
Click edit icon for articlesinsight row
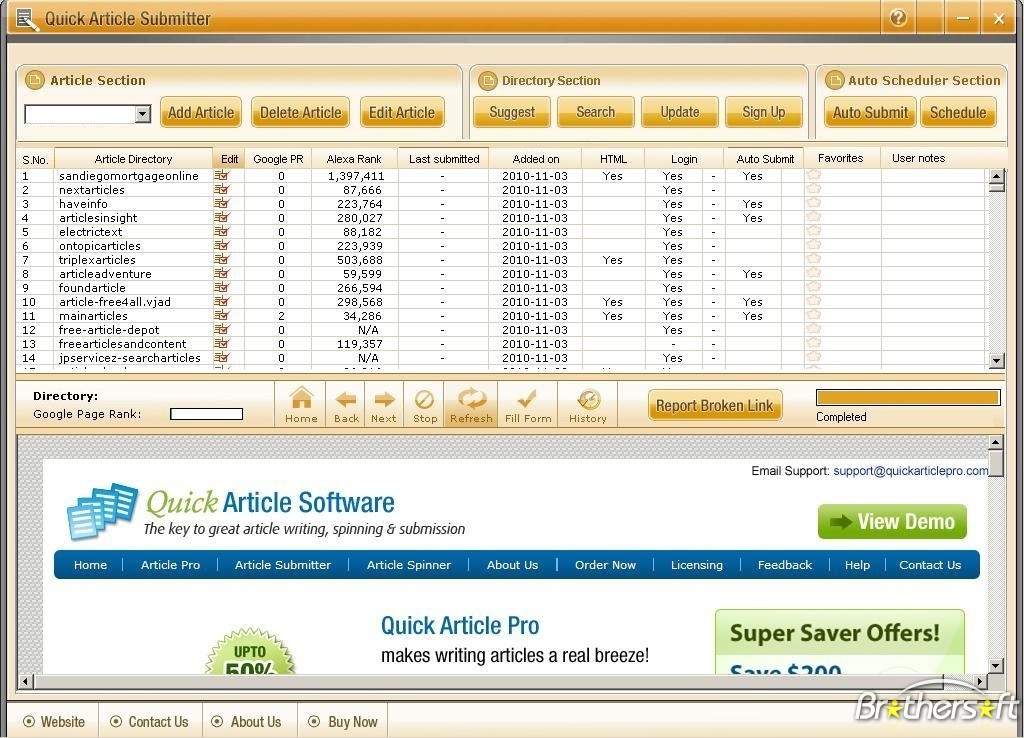(222, 217)
